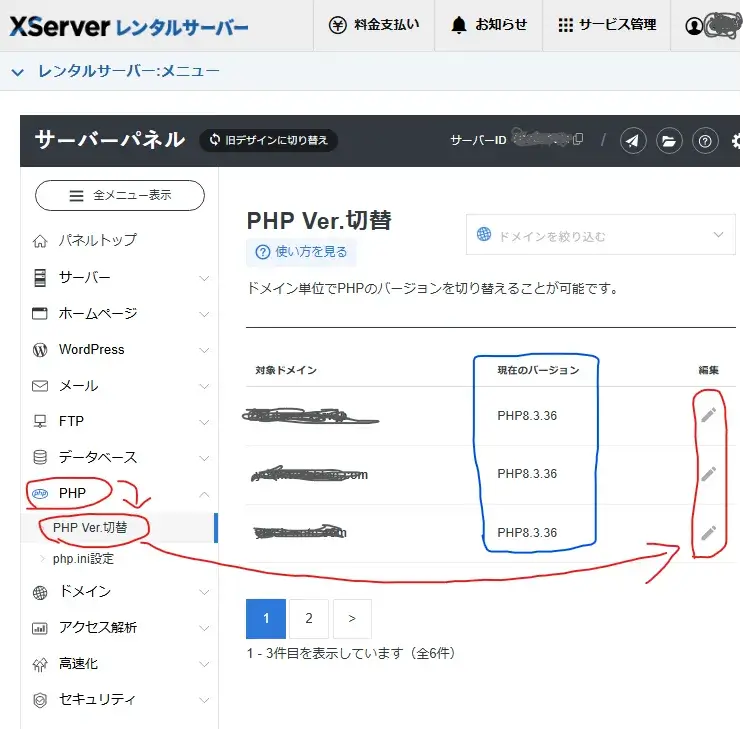Click the next page arrow button
Screen dimensions: 744x729
[x=352, y=618]
